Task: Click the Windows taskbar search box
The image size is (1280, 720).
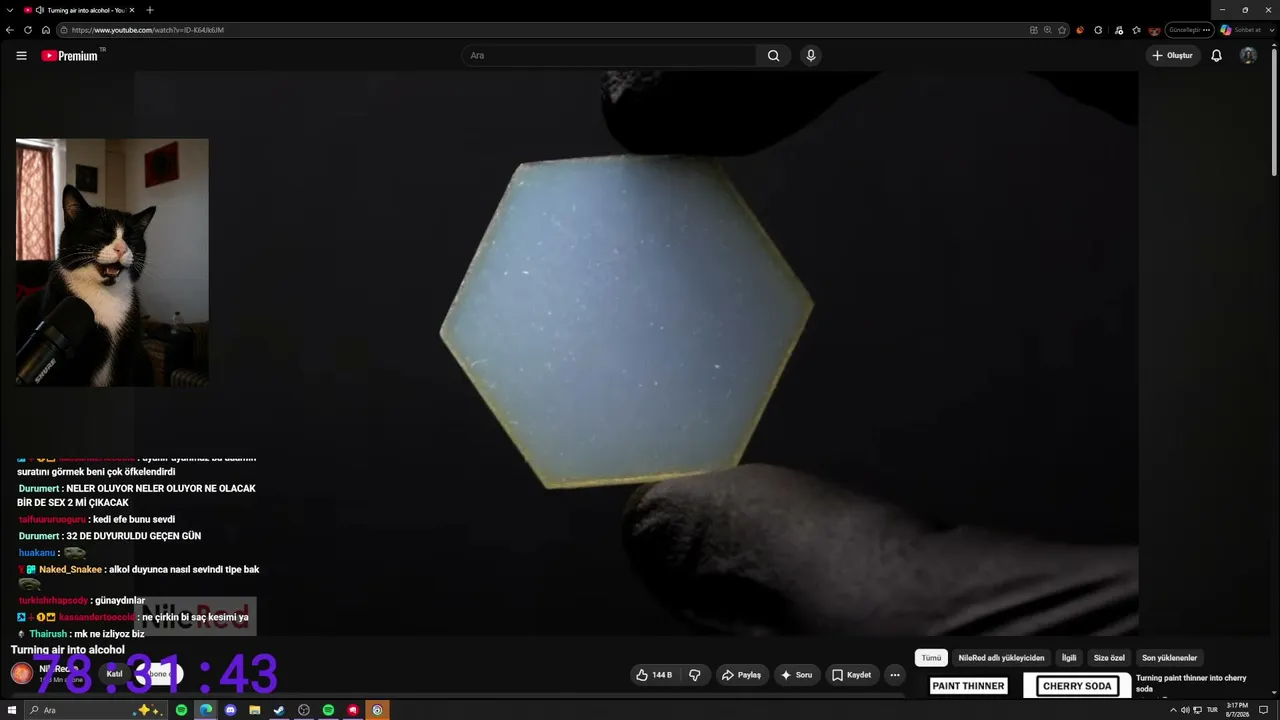Action: click(94, 710)
